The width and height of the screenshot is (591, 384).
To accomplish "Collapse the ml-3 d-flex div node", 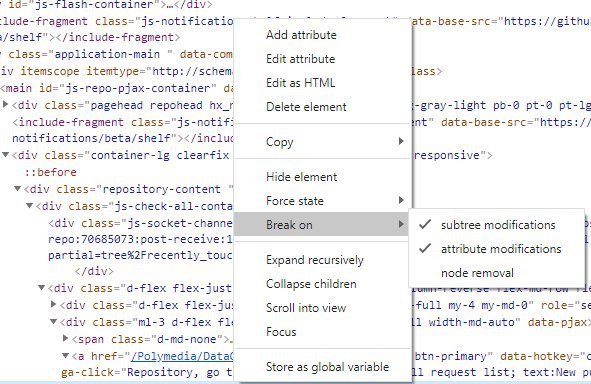I will pos(54,321).
